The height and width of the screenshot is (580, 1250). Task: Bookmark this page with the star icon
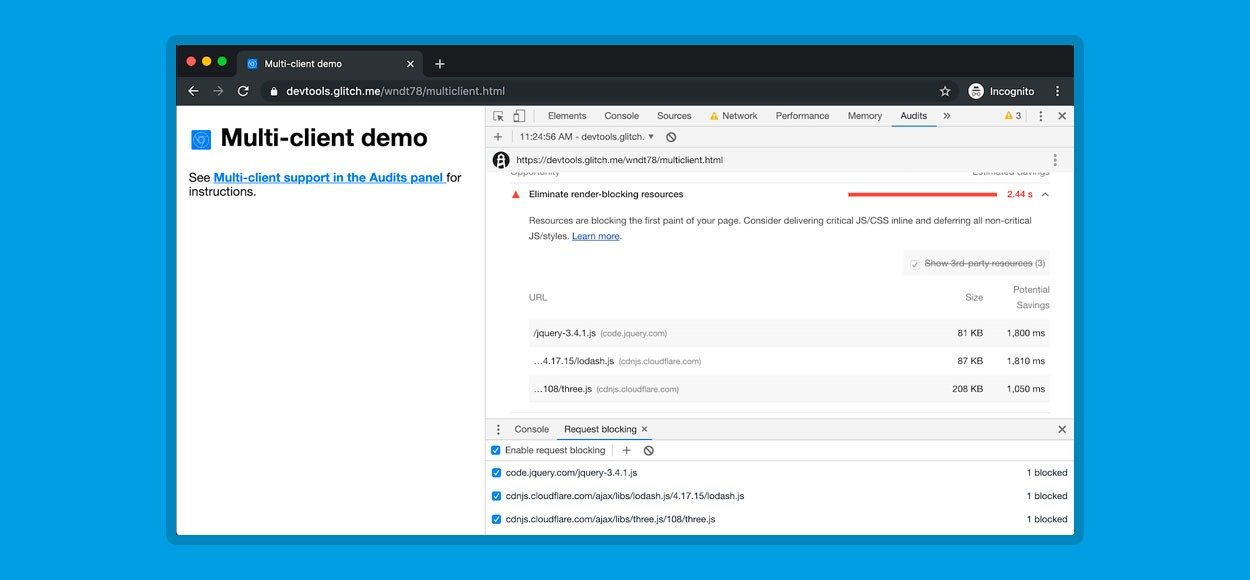945,91
